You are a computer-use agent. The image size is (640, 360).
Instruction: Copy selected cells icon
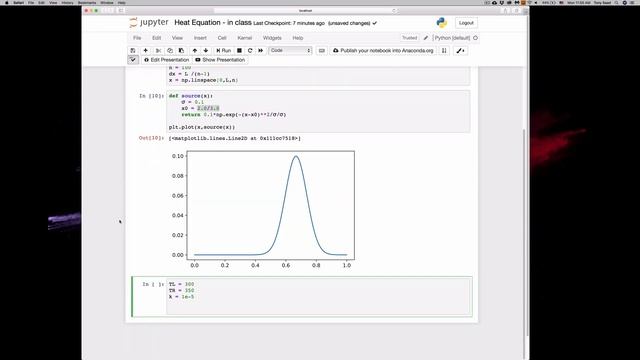tap(170, 51)
